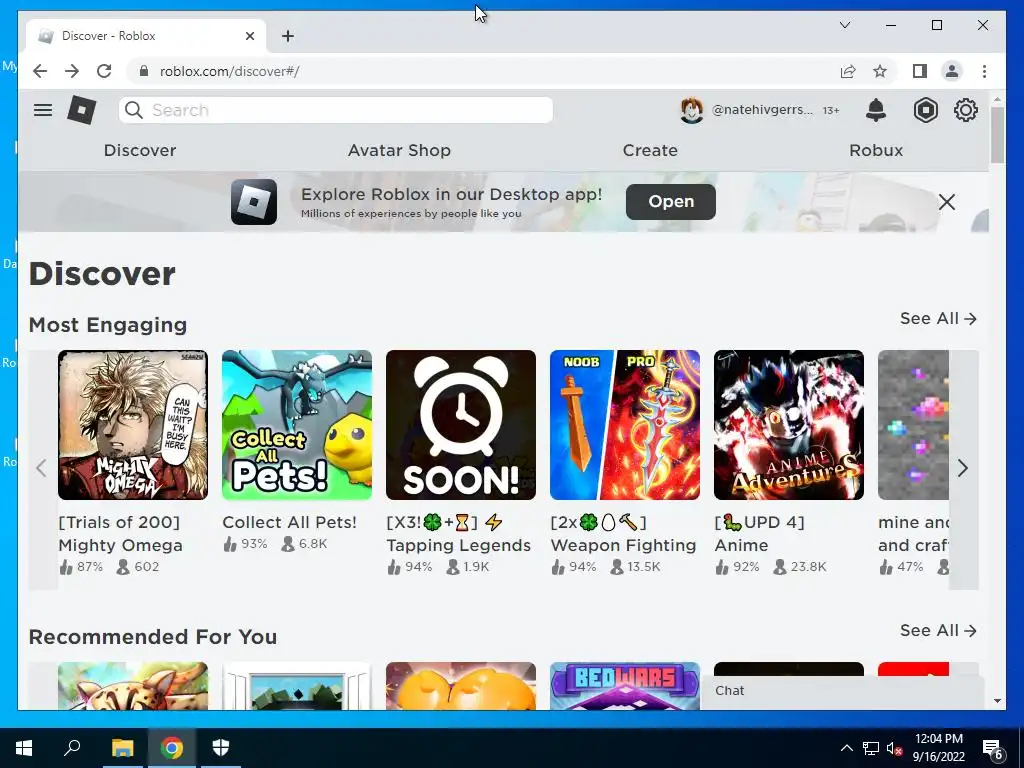Image resolution: width=1024 pixels, height=768 pixels.
Task: Open the Collect All Pets! thumbnail
Action: coord(297,425)
